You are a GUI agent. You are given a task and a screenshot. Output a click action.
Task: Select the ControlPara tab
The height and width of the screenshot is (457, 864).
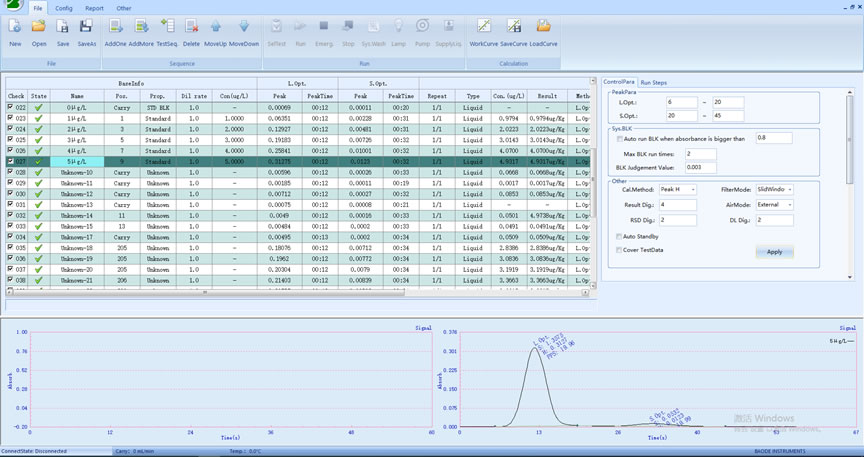(x=619, y=82)
